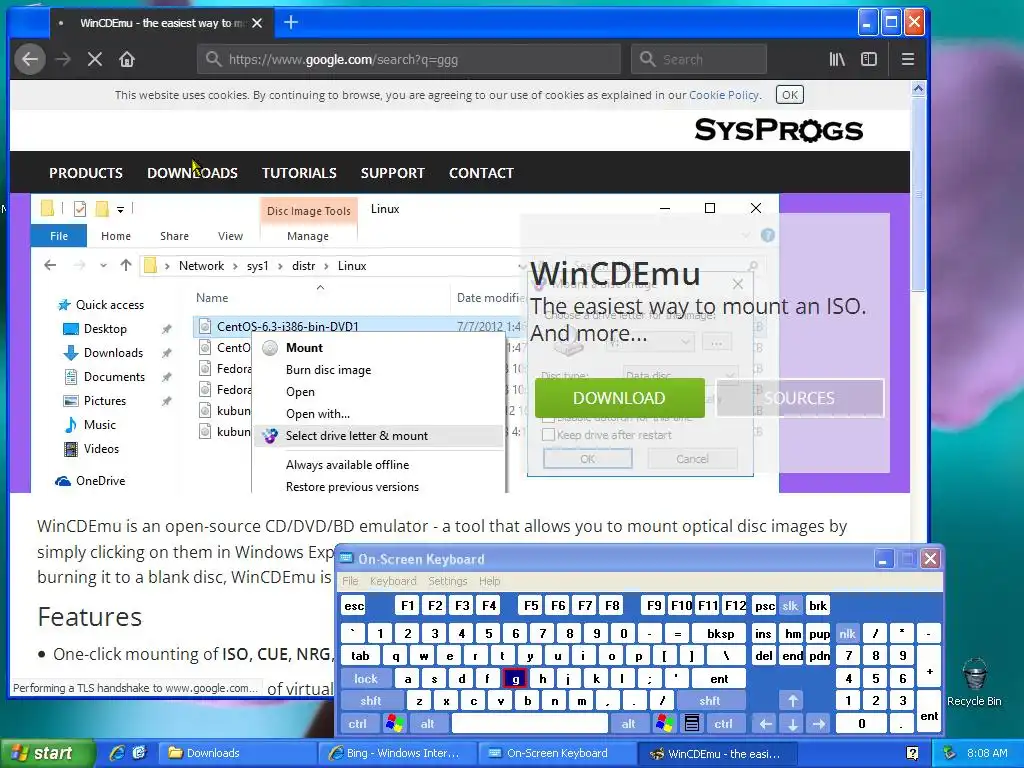The width and height of the screenshot is (1024, 768).
Task: Open the SUPPORT menu
Action: point(392,173)
